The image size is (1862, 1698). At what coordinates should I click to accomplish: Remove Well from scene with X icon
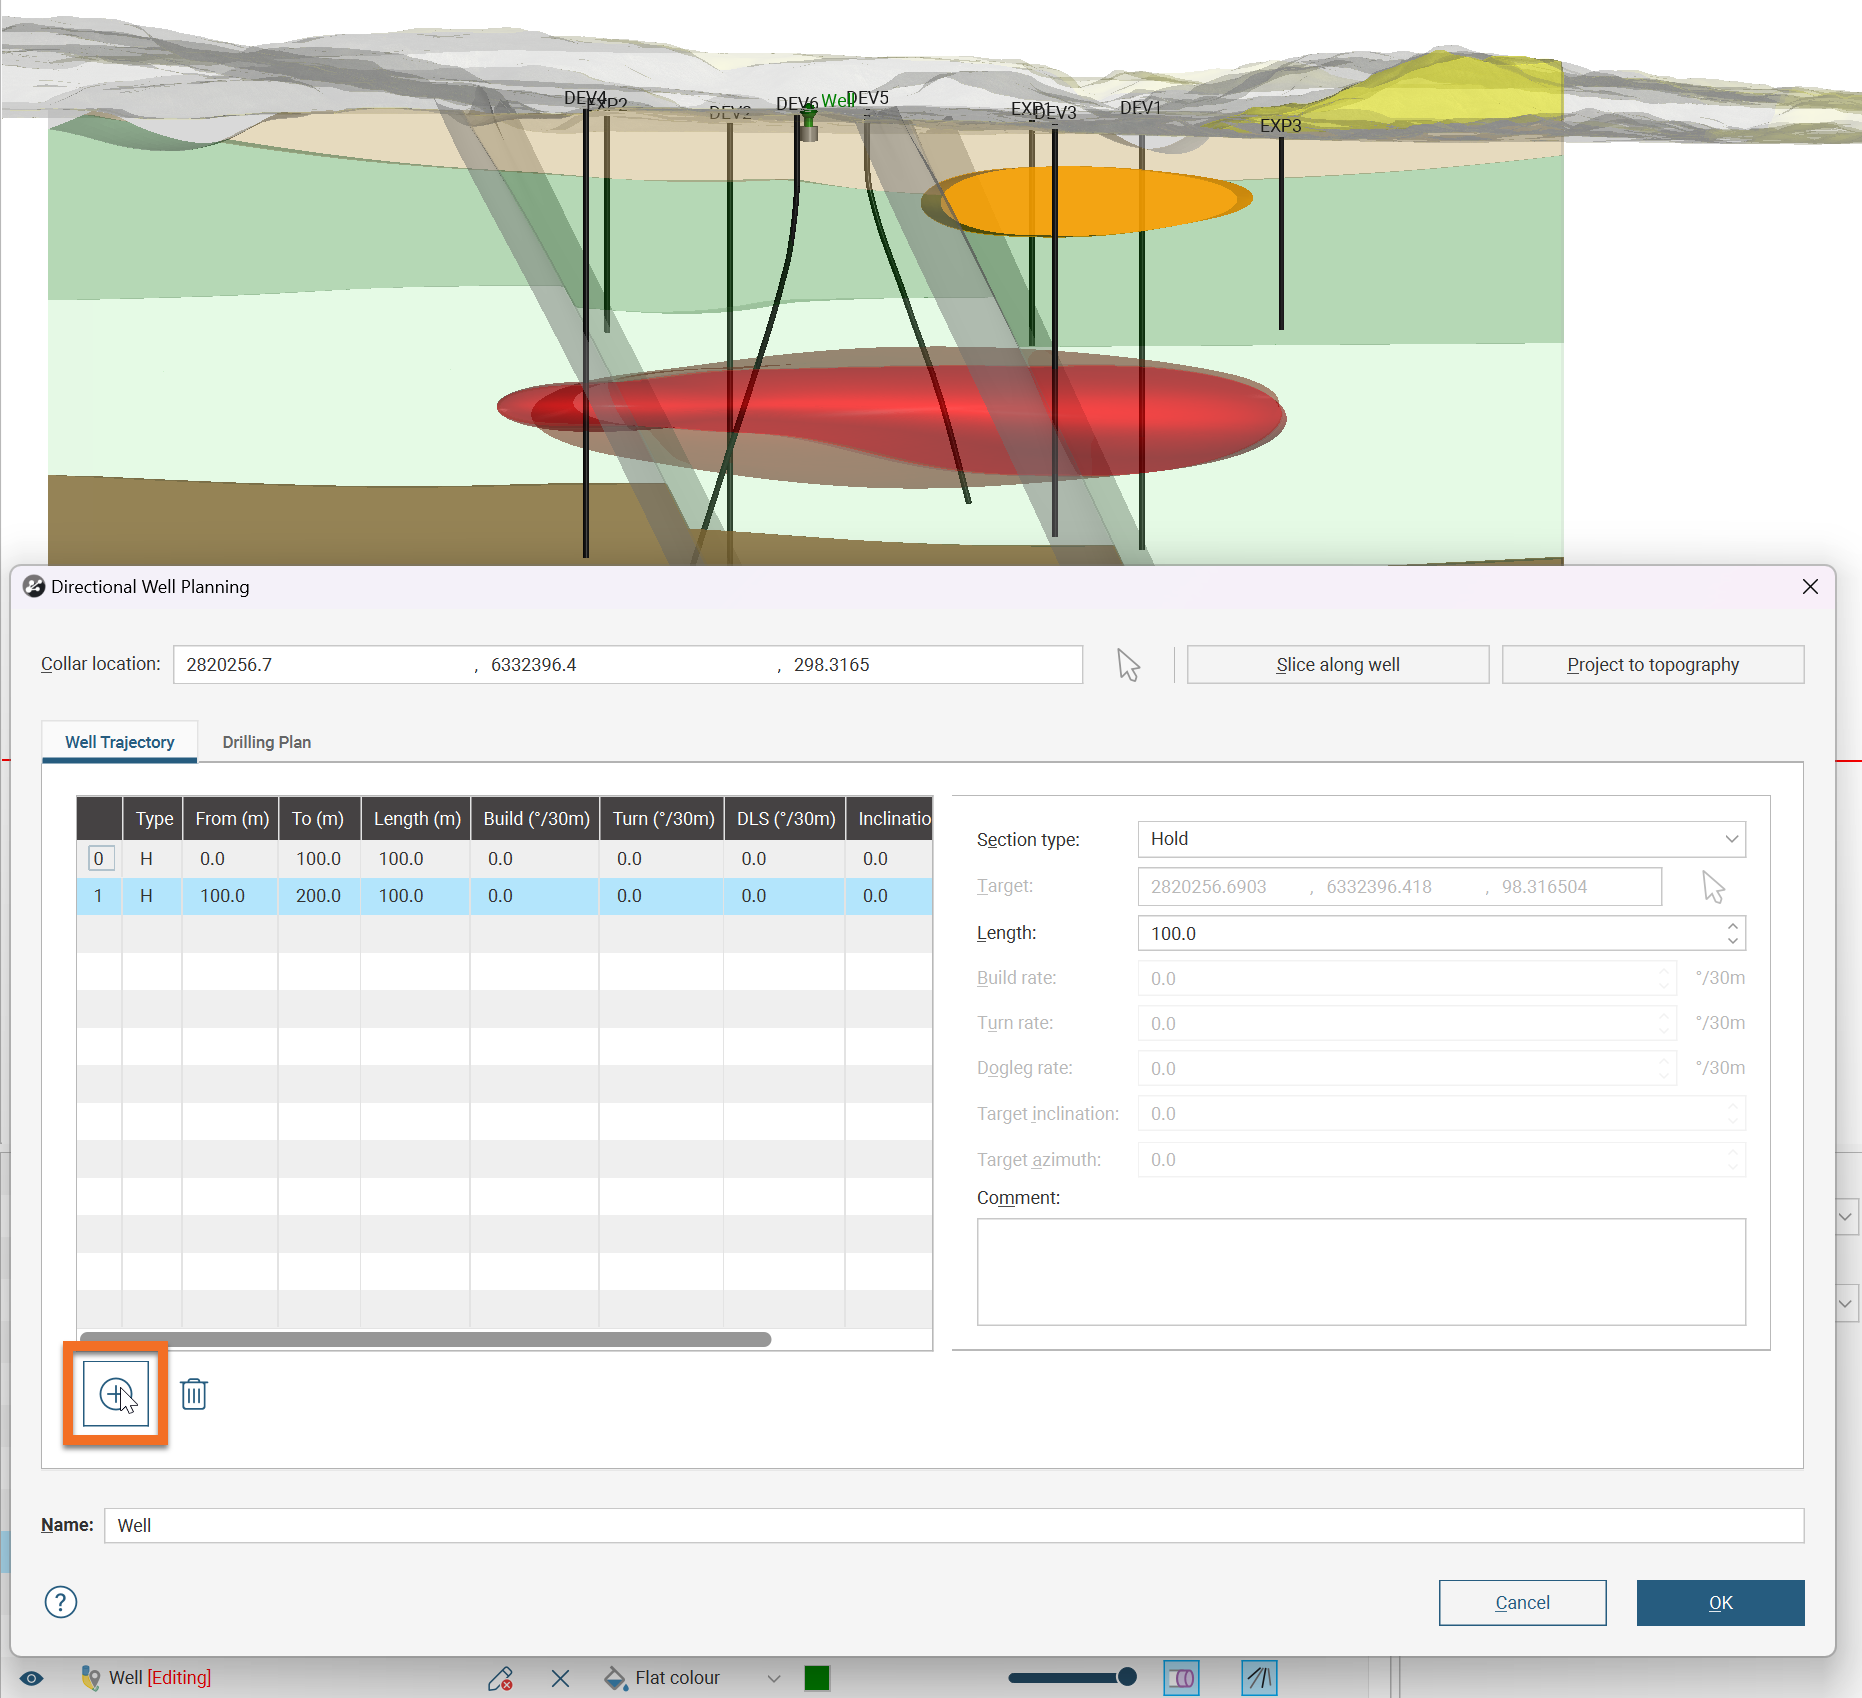point(560,1678)
